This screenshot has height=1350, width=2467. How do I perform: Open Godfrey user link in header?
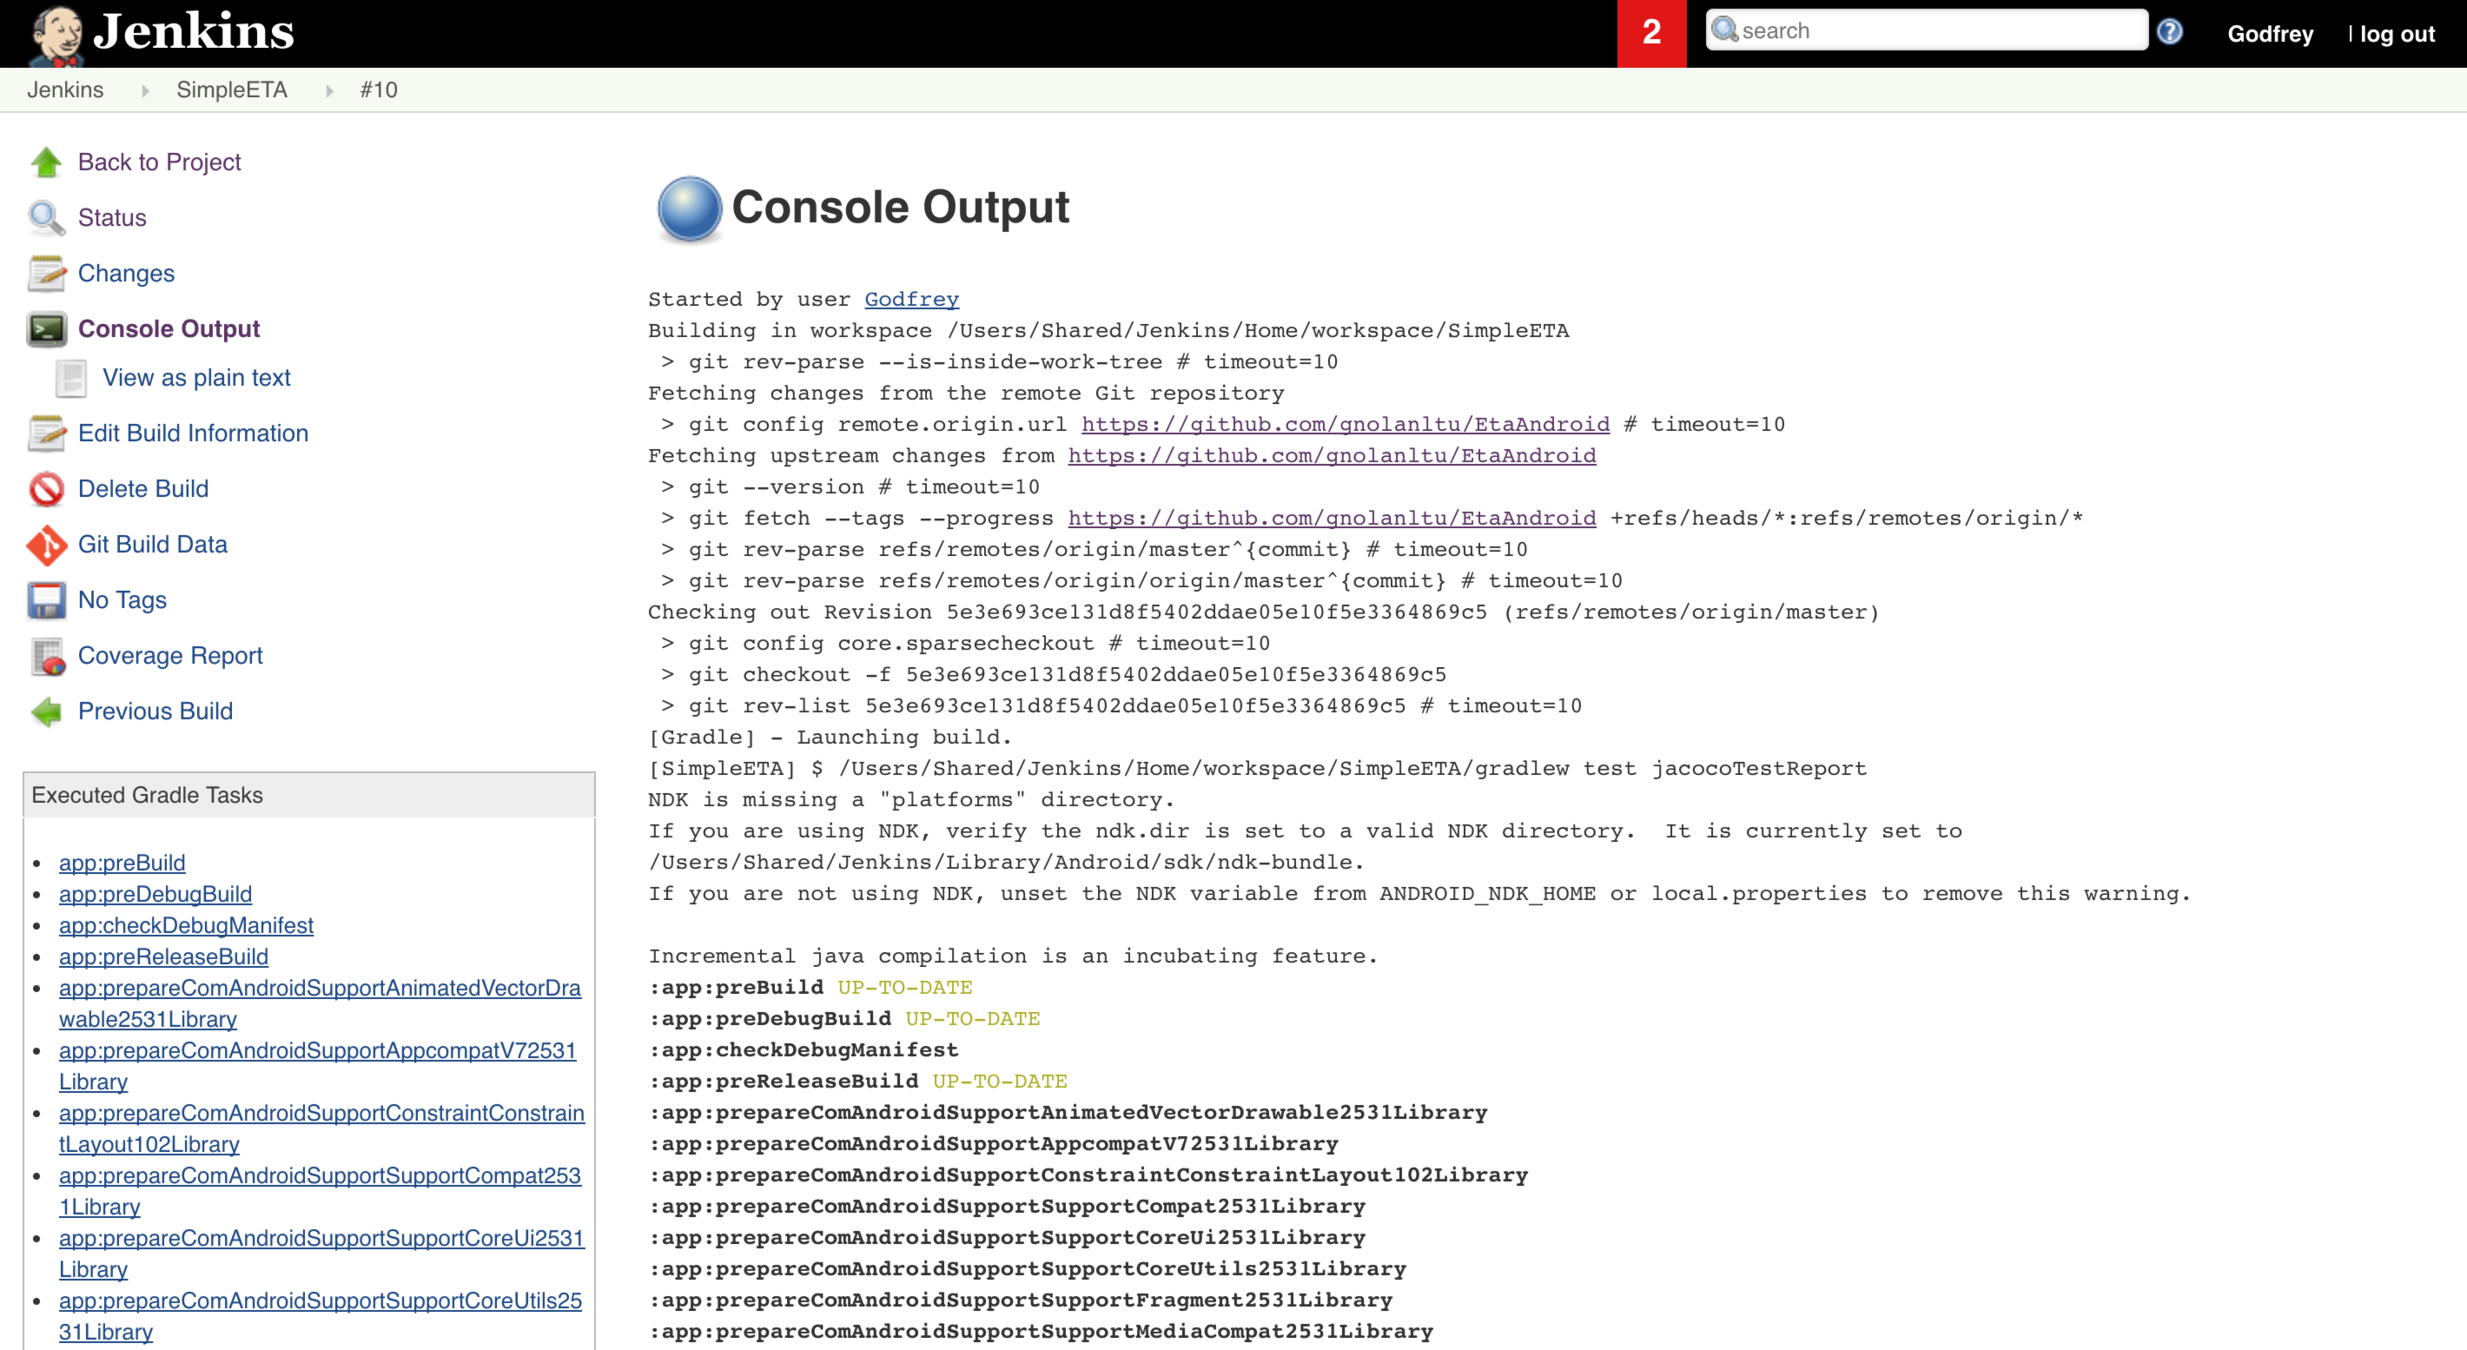[x=2270, y=34]
